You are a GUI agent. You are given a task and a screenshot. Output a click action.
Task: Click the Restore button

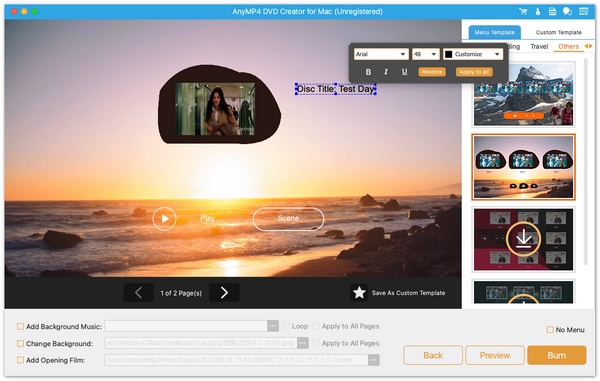432,72
